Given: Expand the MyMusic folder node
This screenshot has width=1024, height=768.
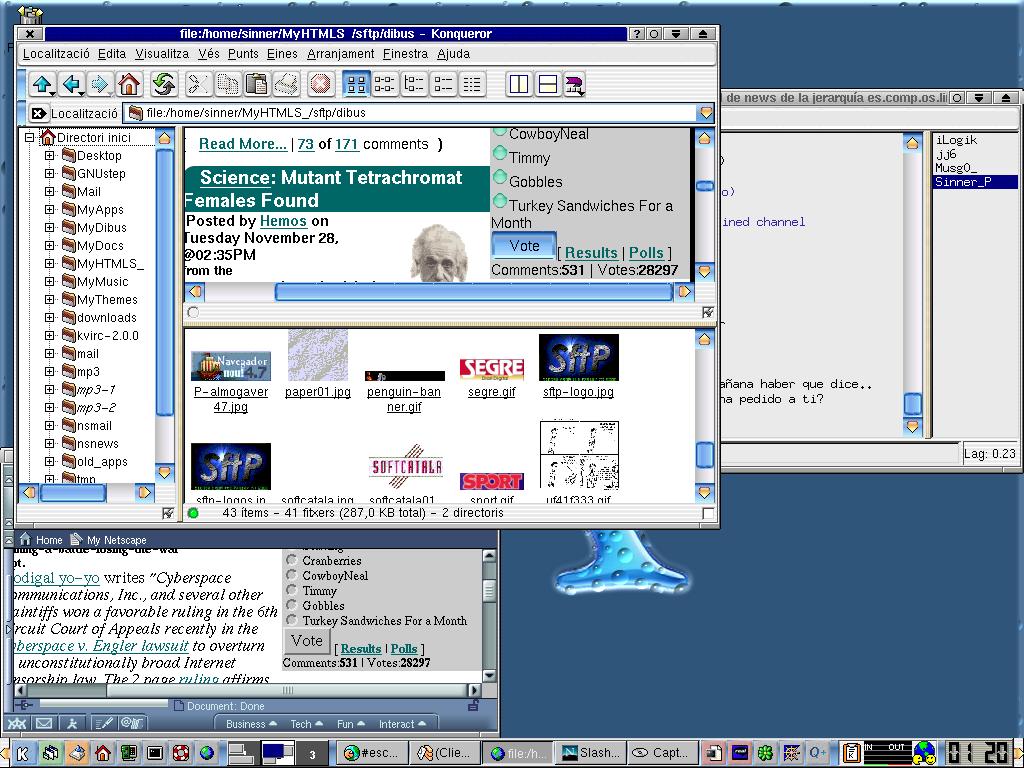Looking at the screenshot, I should pos(50,281).
